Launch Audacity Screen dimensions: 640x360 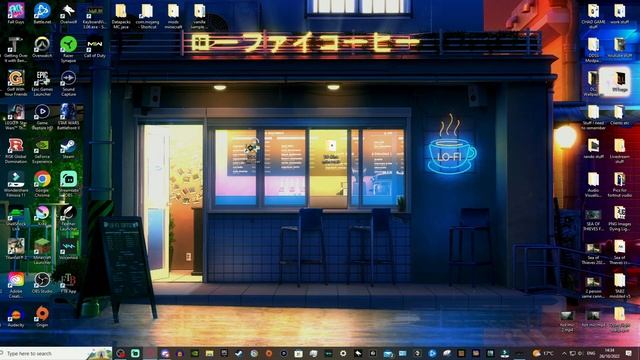pos(16,317)
